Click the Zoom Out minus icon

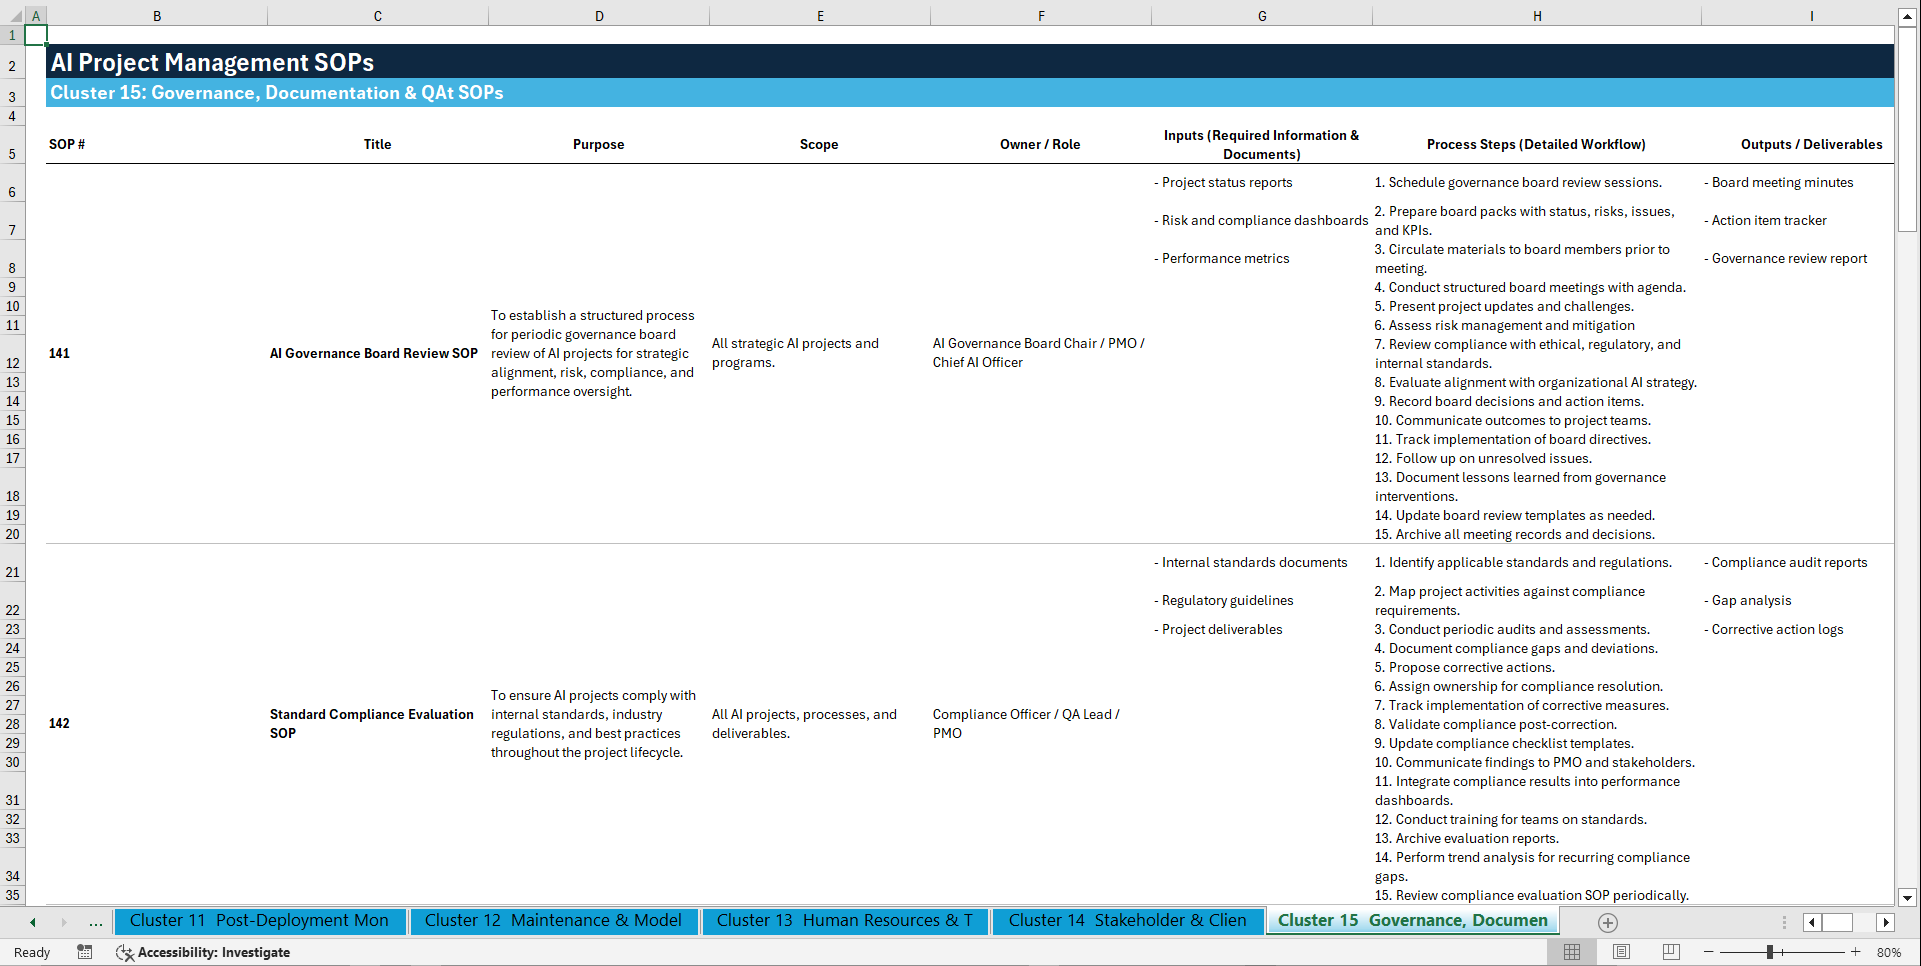tap(1709, 952)
